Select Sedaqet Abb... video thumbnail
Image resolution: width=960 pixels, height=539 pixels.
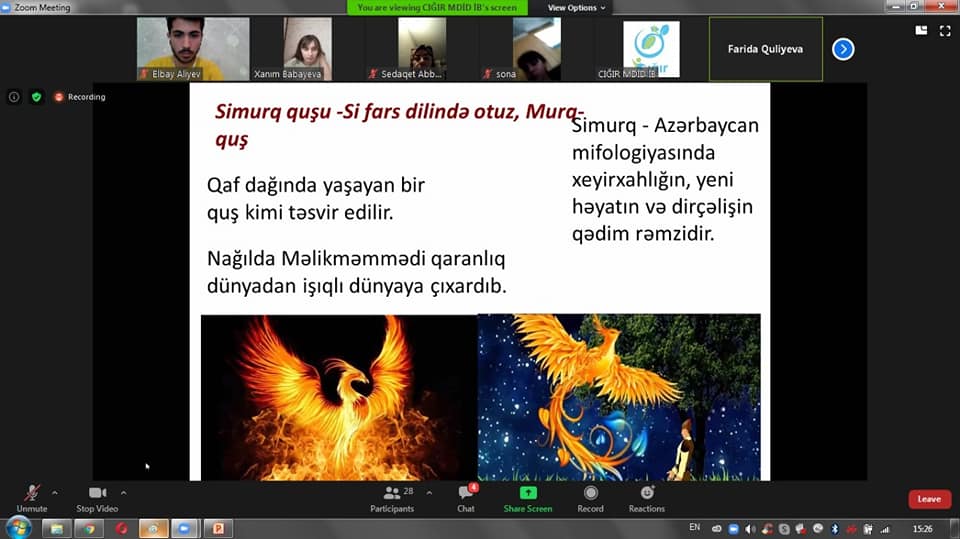pos(422,49)
